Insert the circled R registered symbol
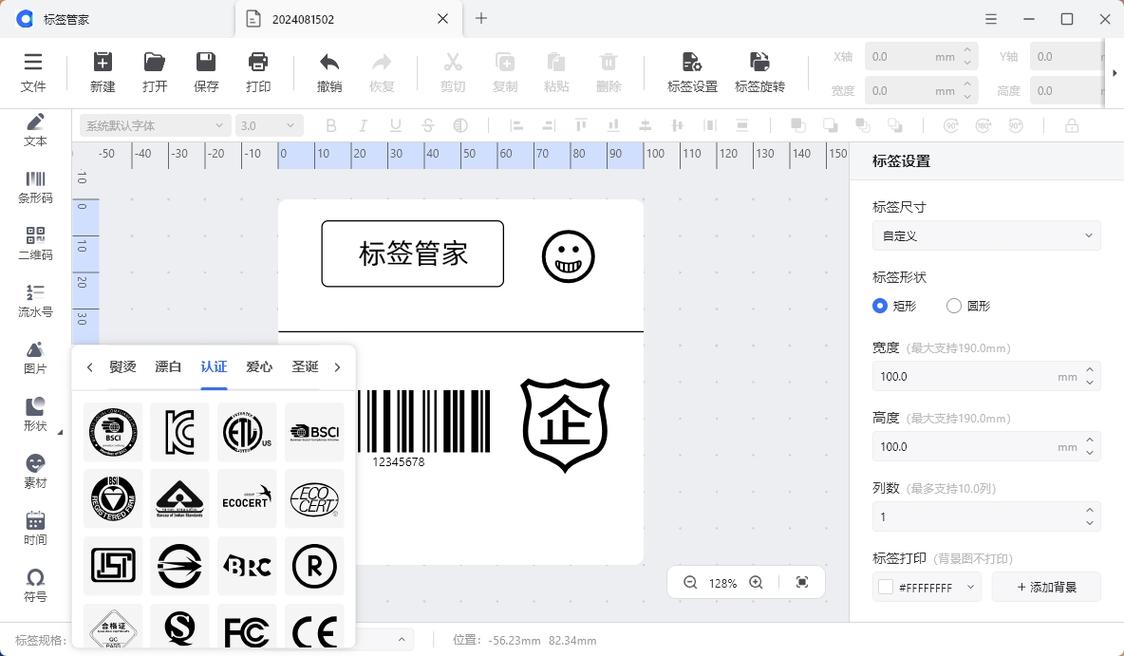Viewport: 1124px width, 656px height. pos(314,566)
